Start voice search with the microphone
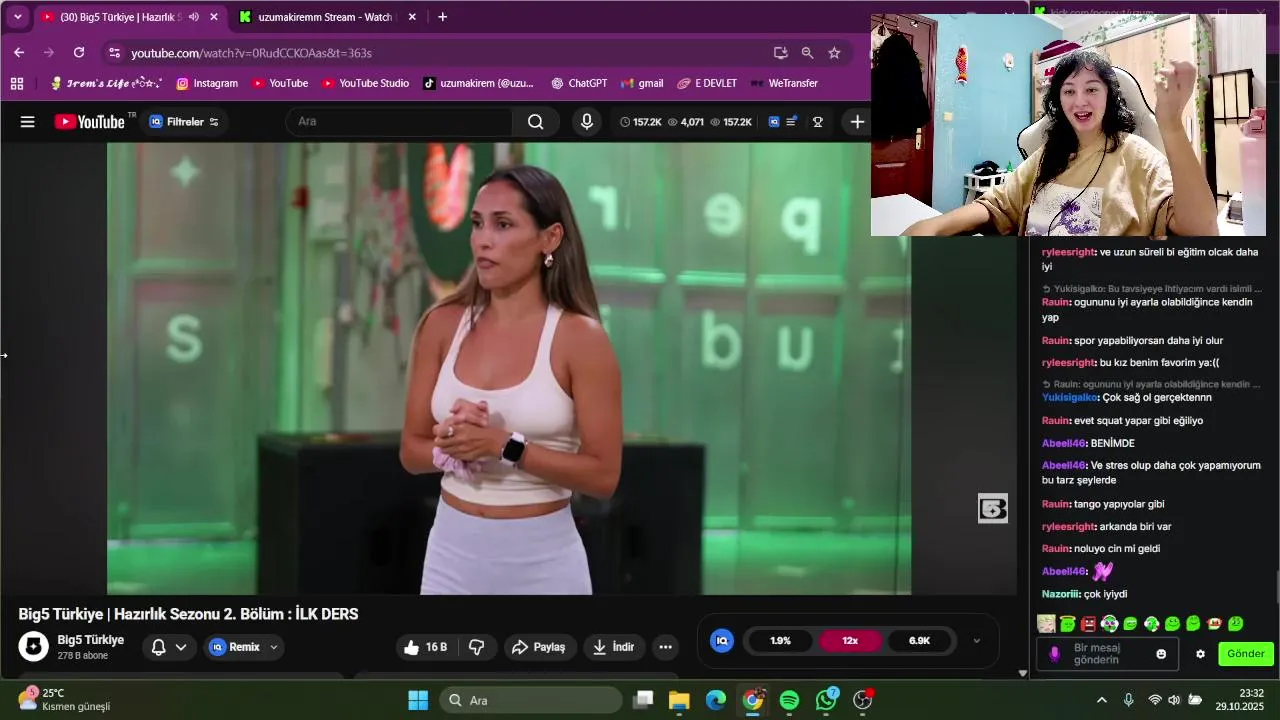Image resolution: width=1280 pixels, height=720 pixels. (x=587, y=122)
